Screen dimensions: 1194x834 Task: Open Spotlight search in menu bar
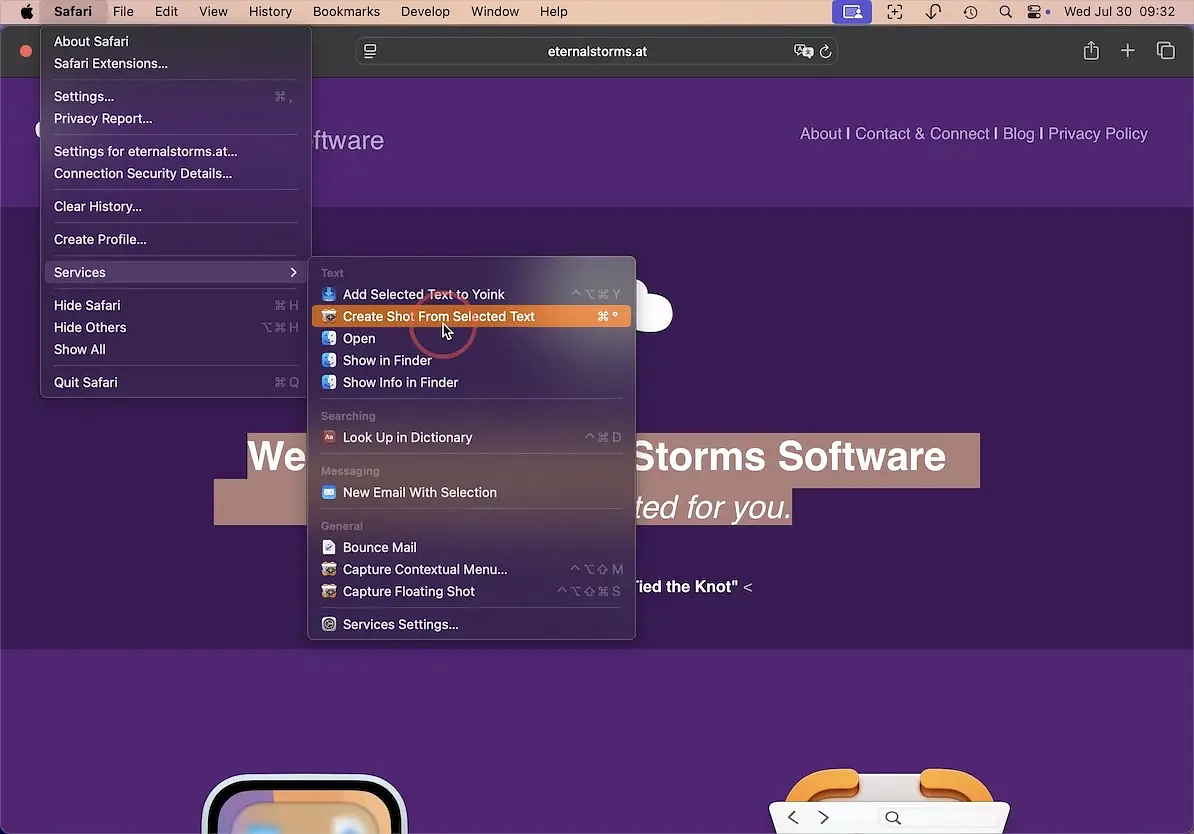pos(1005,12)
